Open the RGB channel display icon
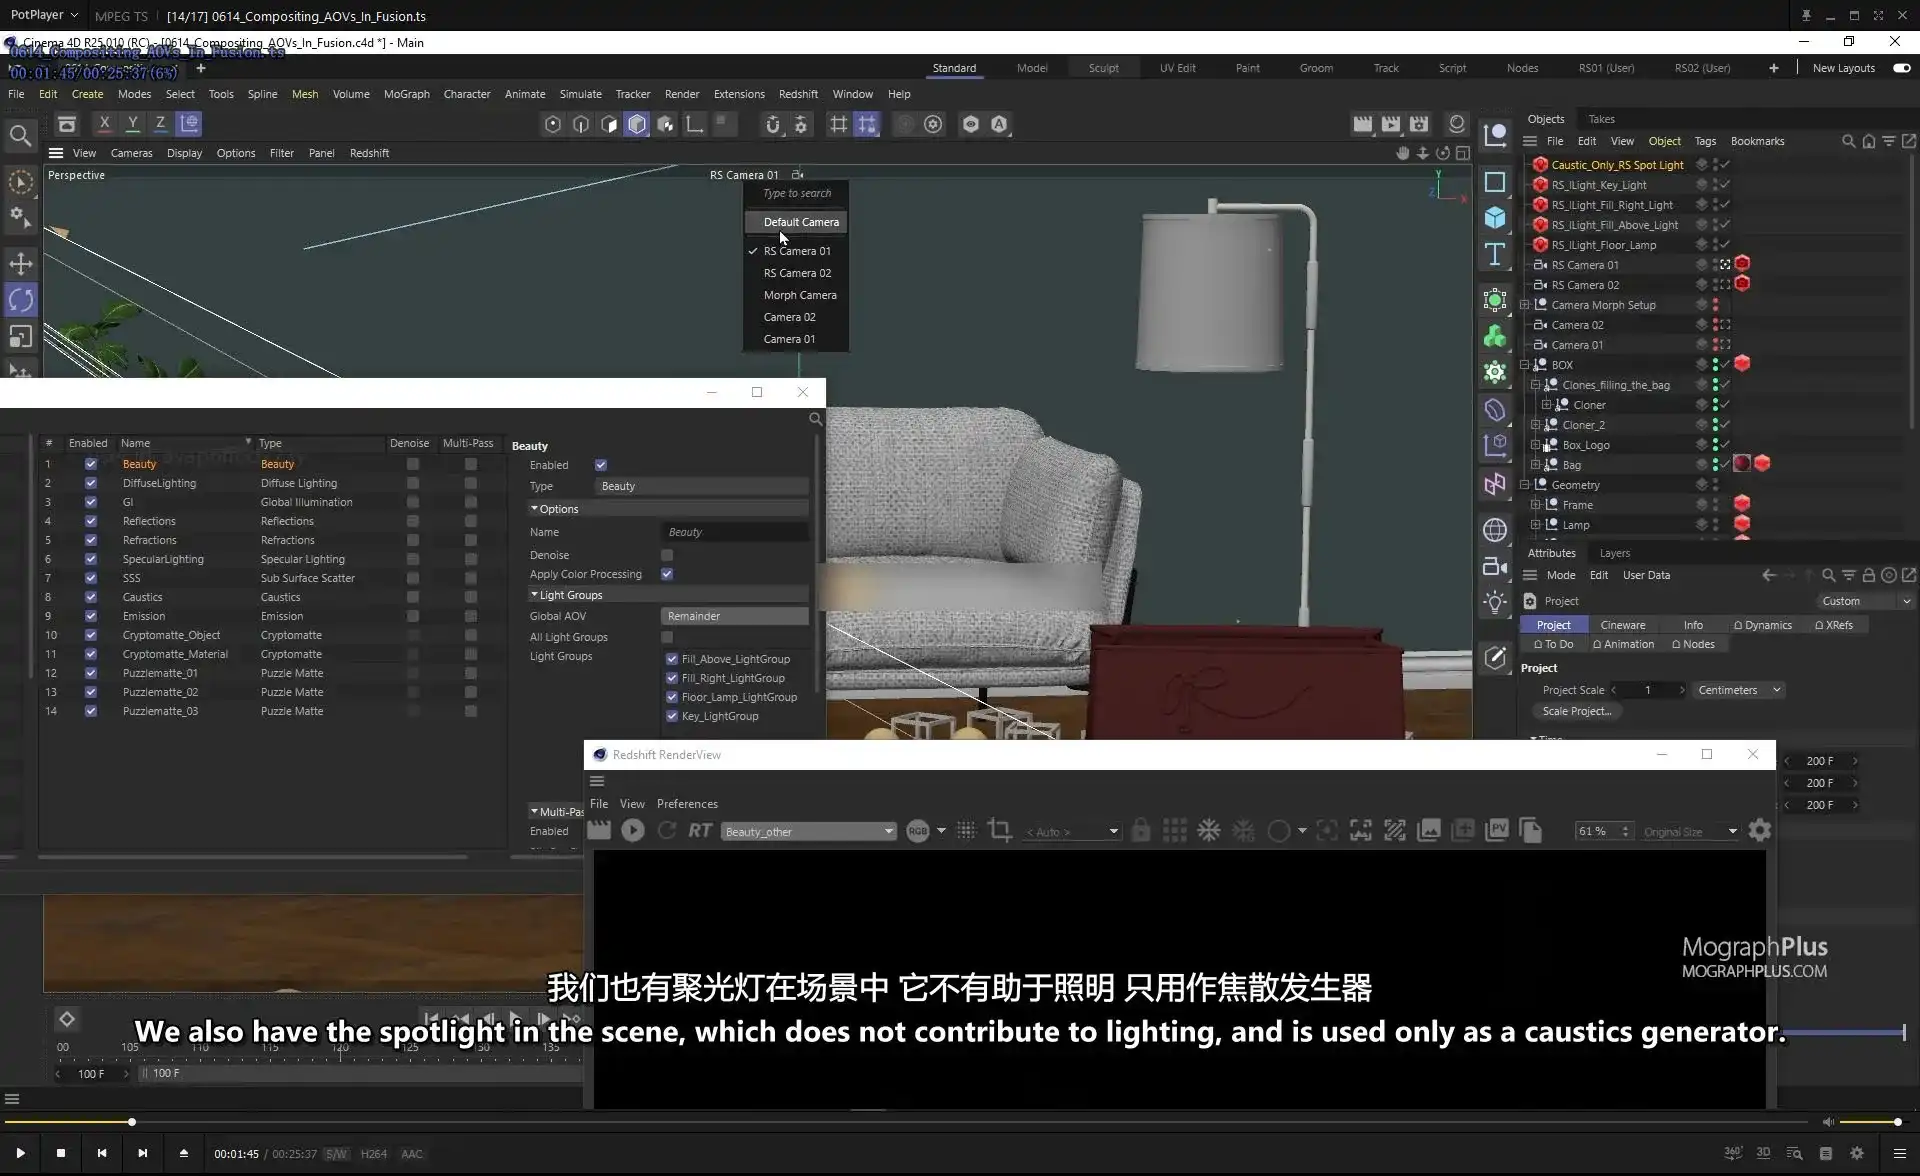1920x1176 pixels. coord(918,831)
